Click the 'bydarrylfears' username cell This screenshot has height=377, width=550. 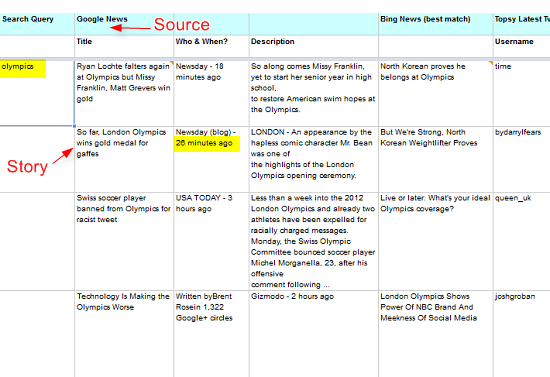522,159
